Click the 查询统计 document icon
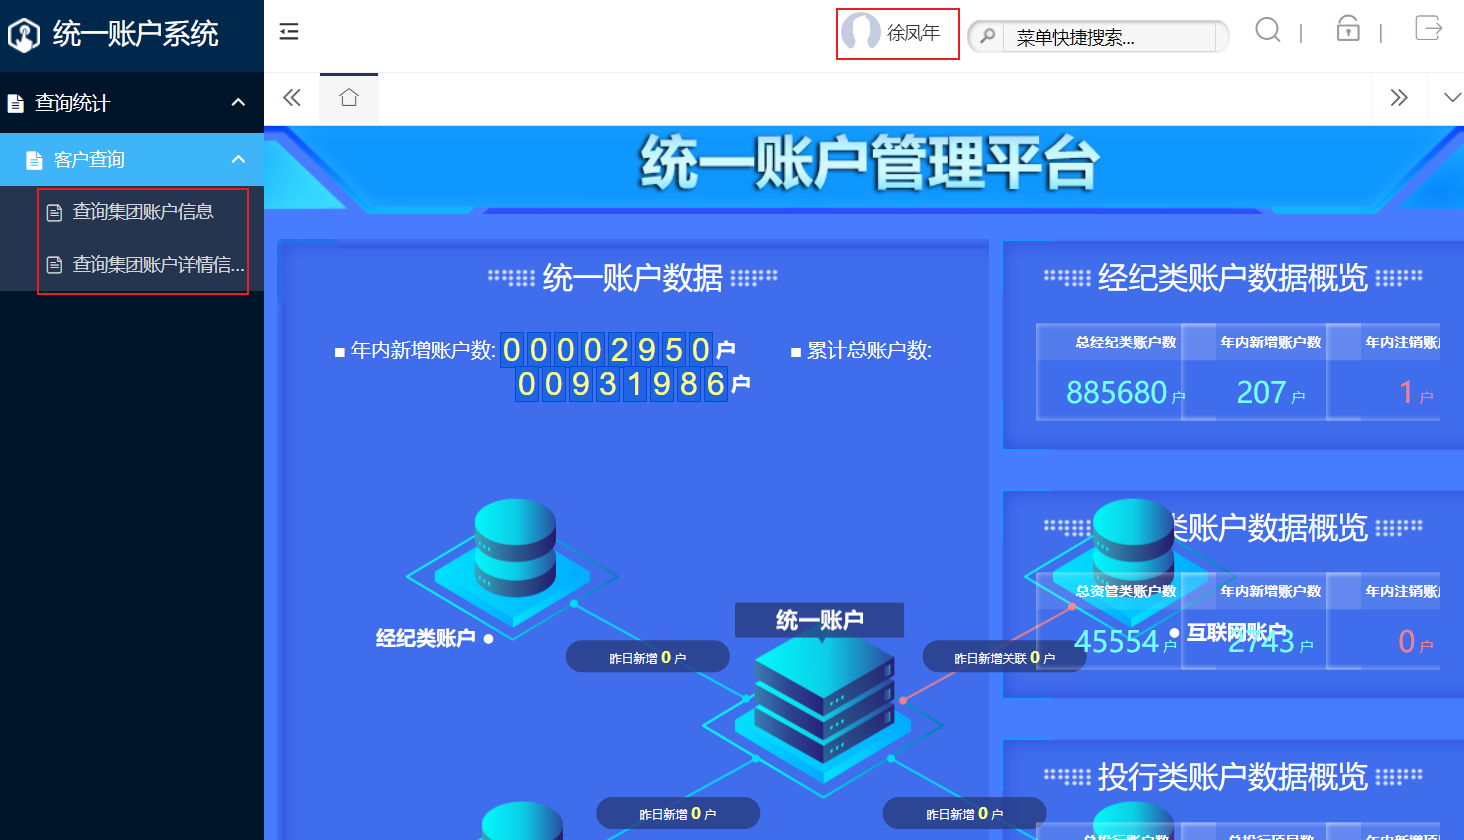 (x=15, y=103)
